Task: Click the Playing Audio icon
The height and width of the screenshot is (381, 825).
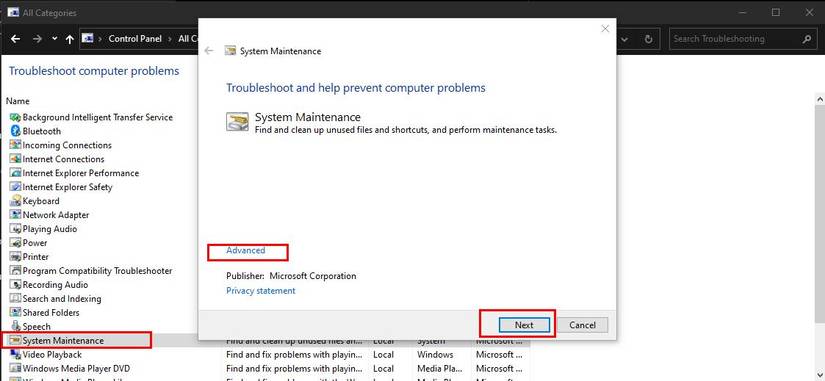Action: (15, 229)
